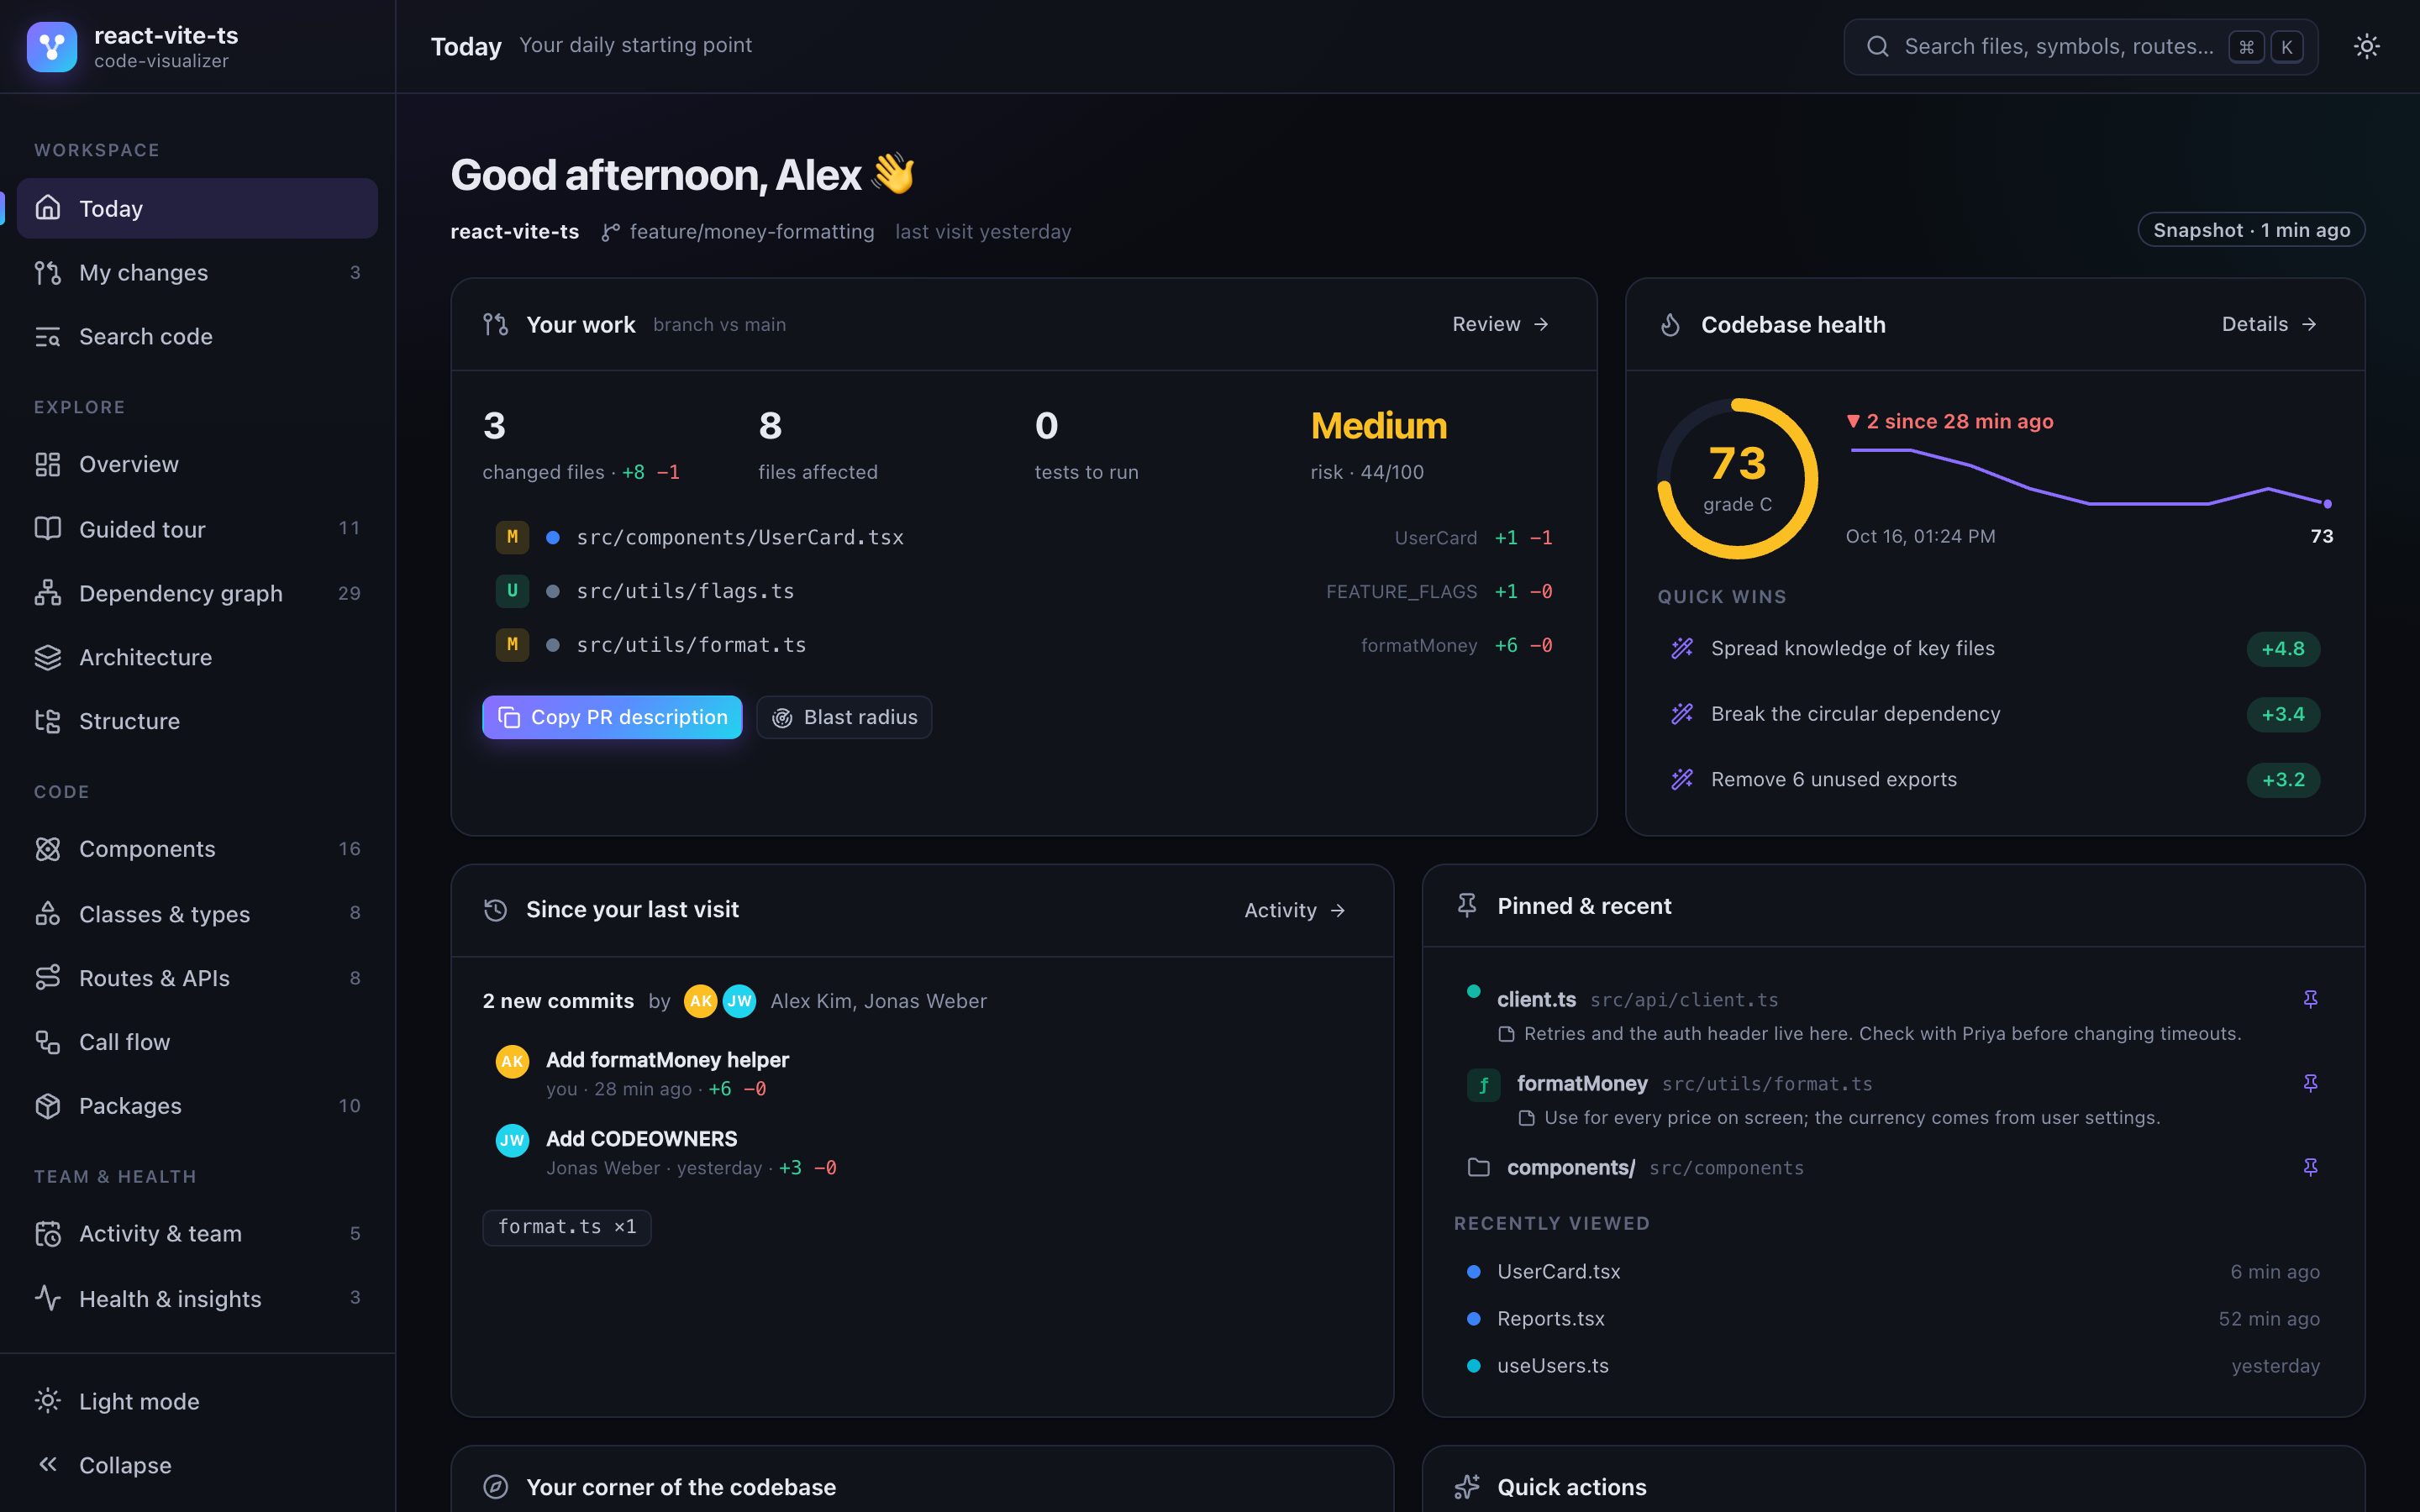Click the theme sun icon in top bar

2366,46
